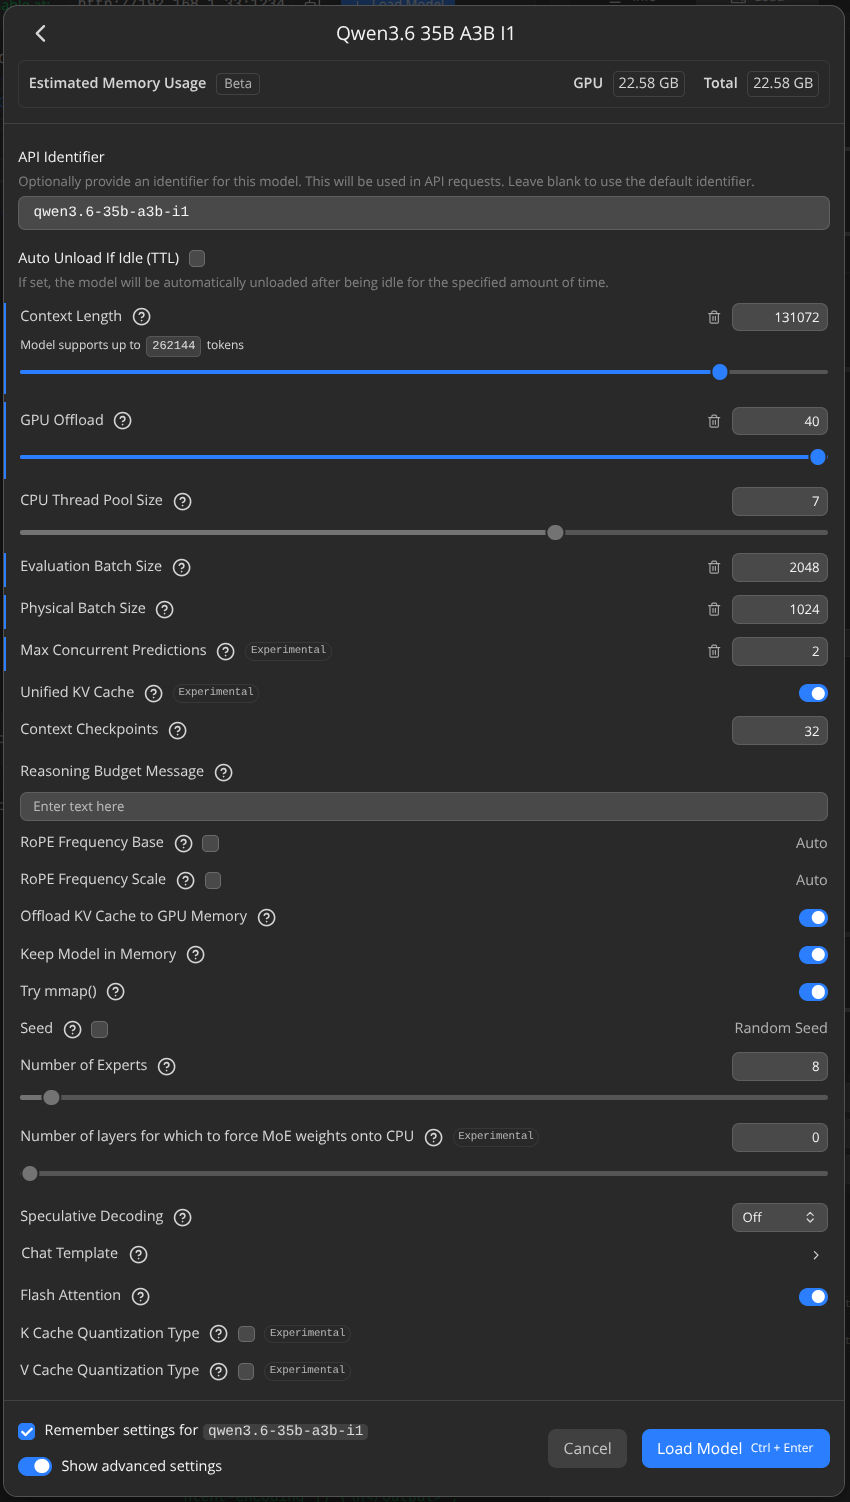Viewport: 850px width, 1502px height.
Task: Toggle Try mmap() switch
Action: (813, 992)
